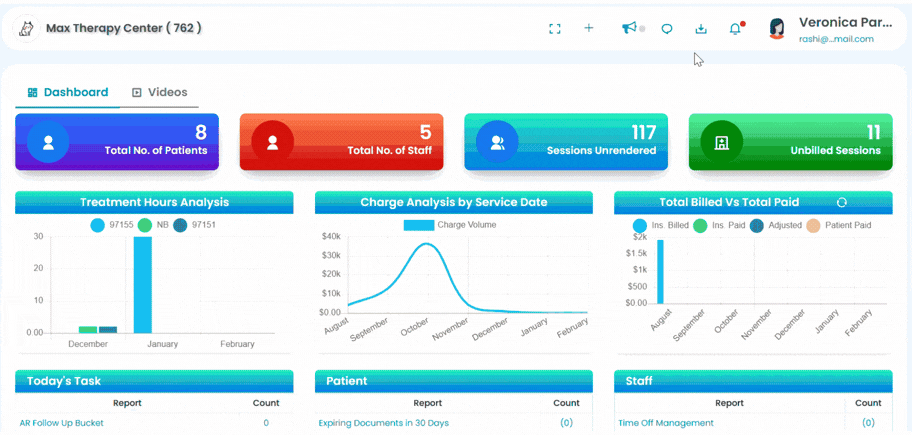
Task: Open the megaphone announcements icon
Action: [629, 28]
